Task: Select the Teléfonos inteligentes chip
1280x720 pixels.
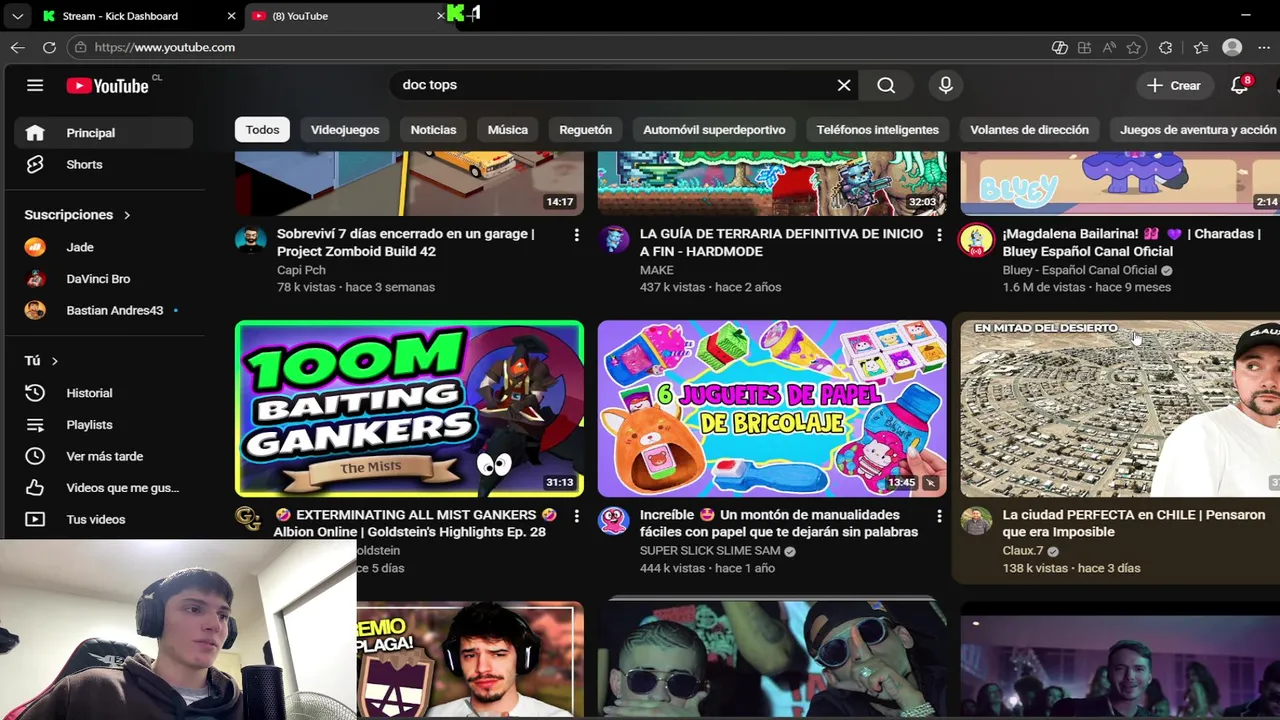Action: click(877, 130)
